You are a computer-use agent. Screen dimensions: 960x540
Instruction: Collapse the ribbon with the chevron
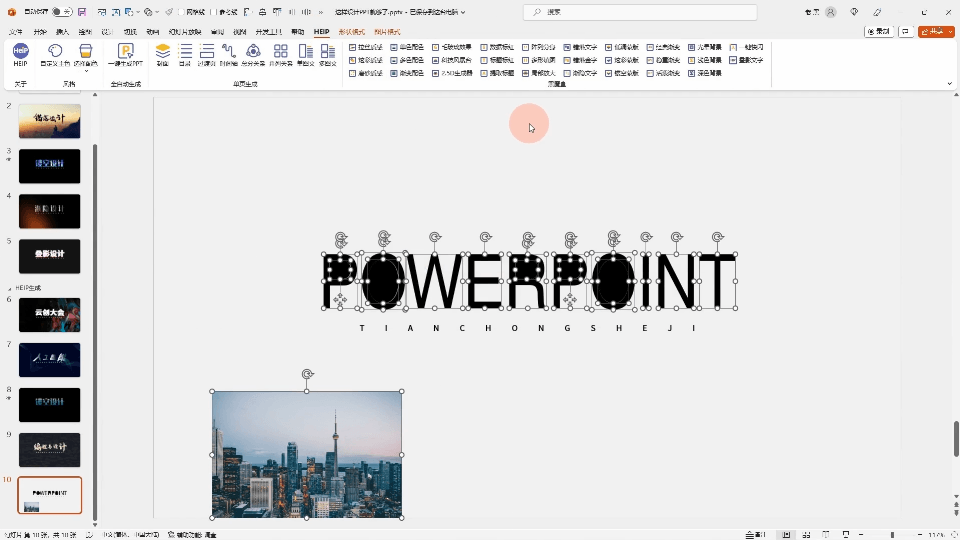(950, 83)
